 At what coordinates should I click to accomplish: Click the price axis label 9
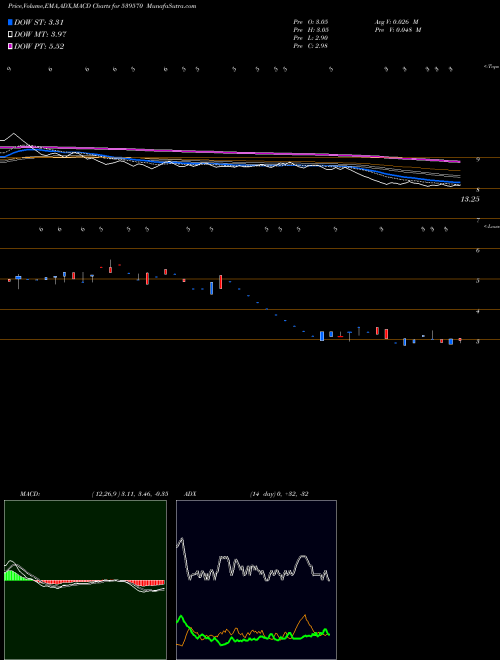(x=478, y=160)
